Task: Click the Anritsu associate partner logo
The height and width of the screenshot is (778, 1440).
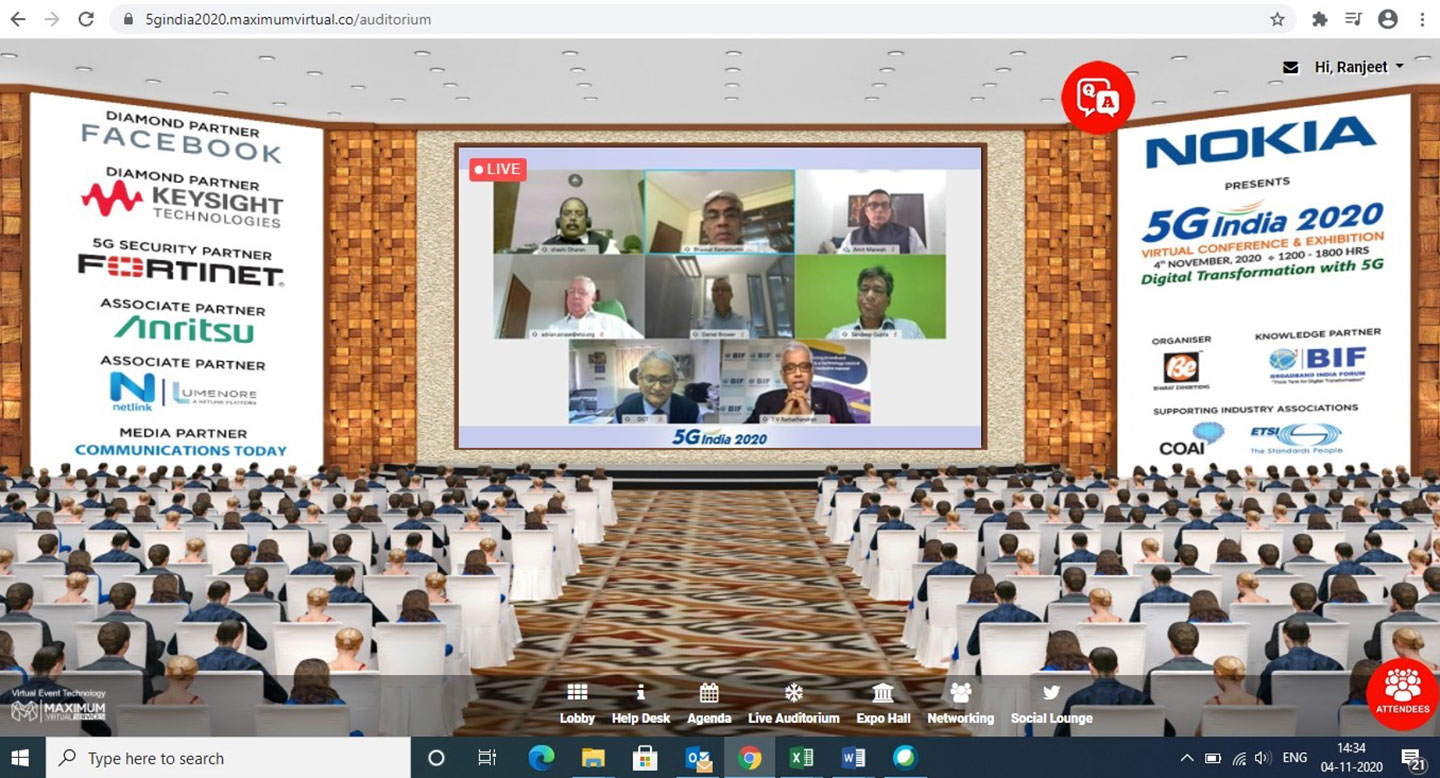Action: pyautogui.click(x=184, y=328)
